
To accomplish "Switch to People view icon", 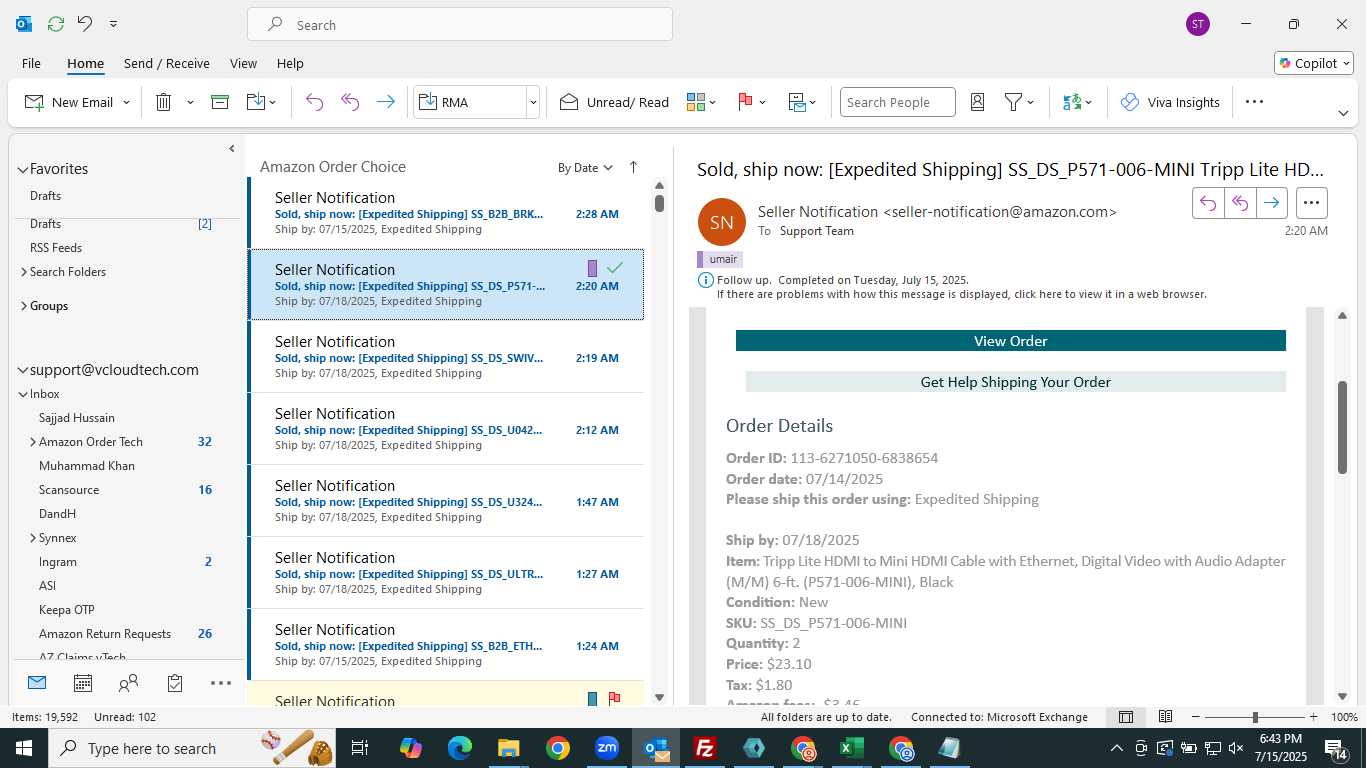I will point(129,683).
